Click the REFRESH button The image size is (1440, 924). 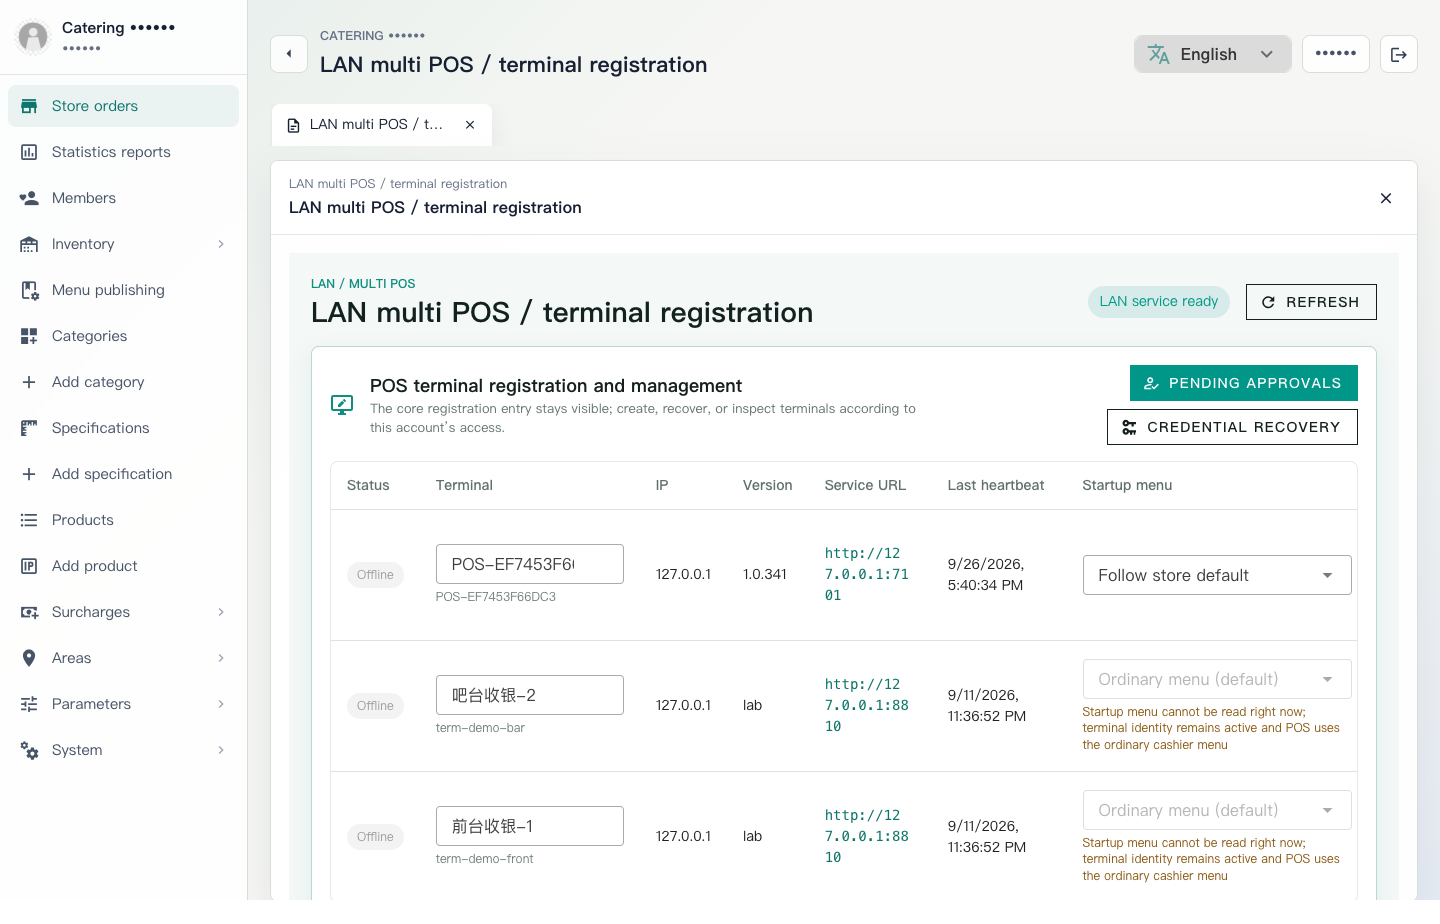[1311, 302]
